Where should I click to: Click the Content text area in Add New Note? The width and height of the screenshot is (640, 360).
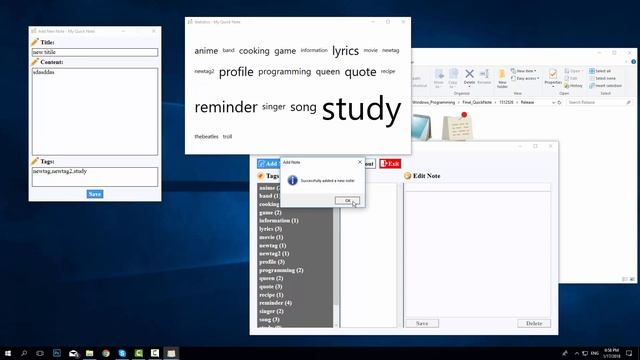click(95, 111)
